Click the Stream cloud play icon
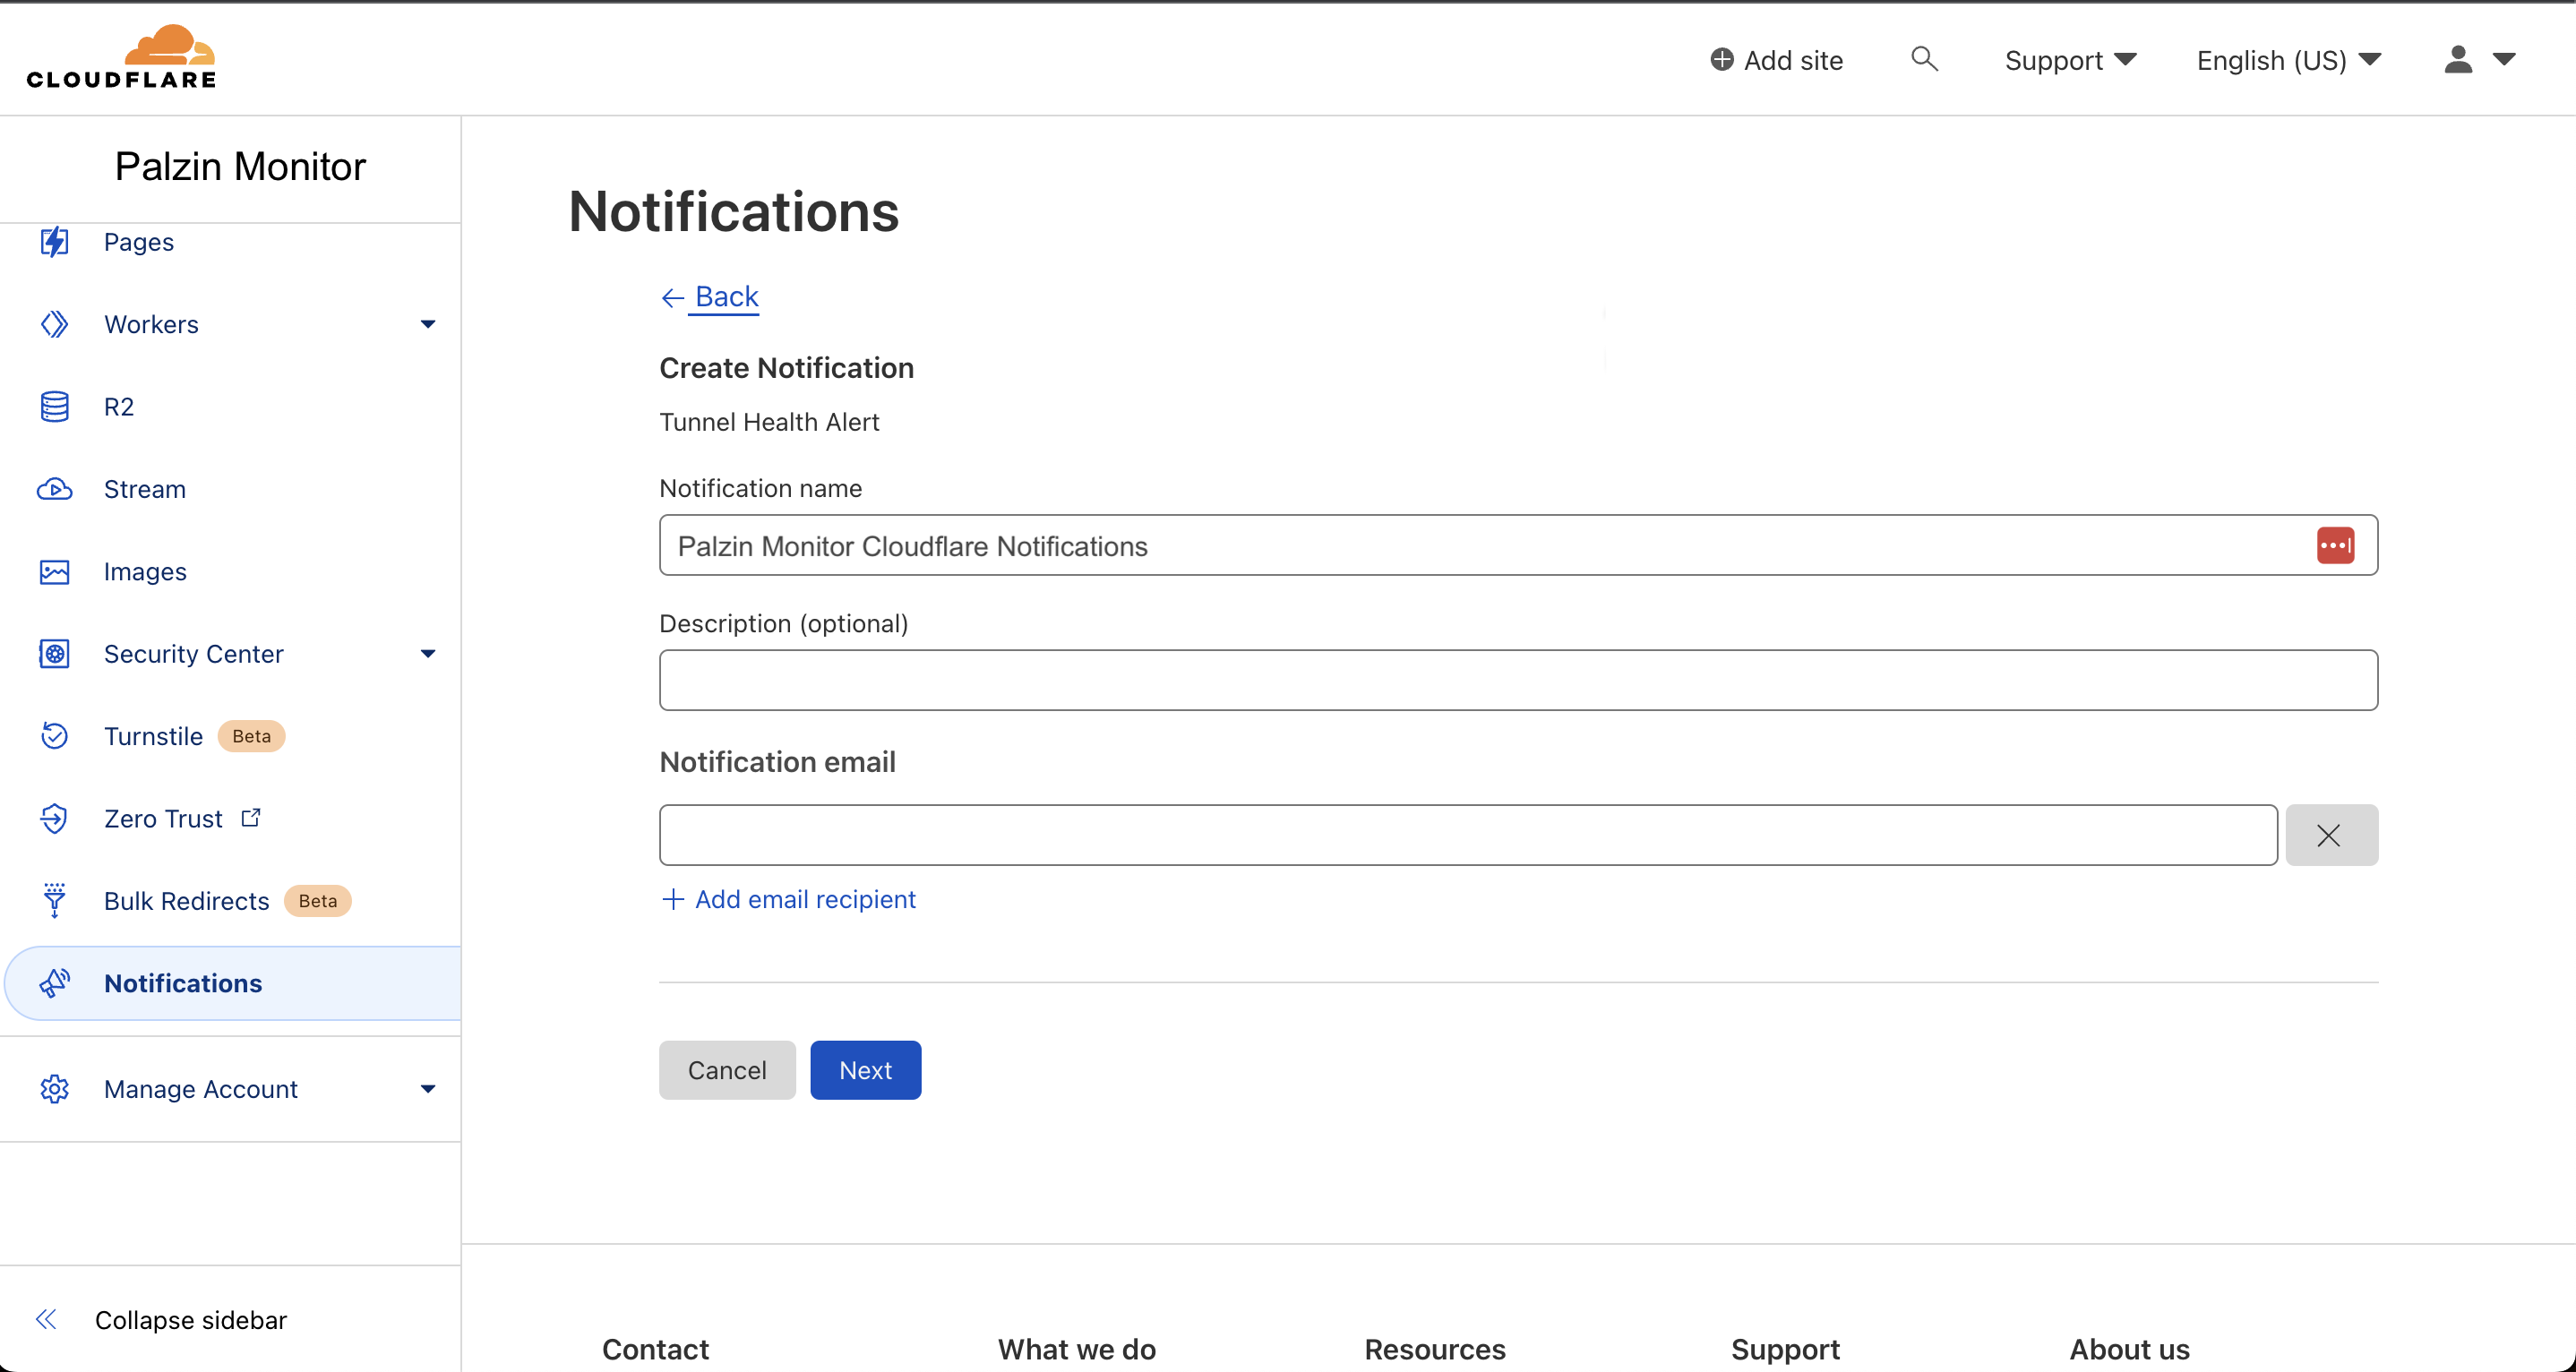The image size is (2576, 1372). coord(54,489)
